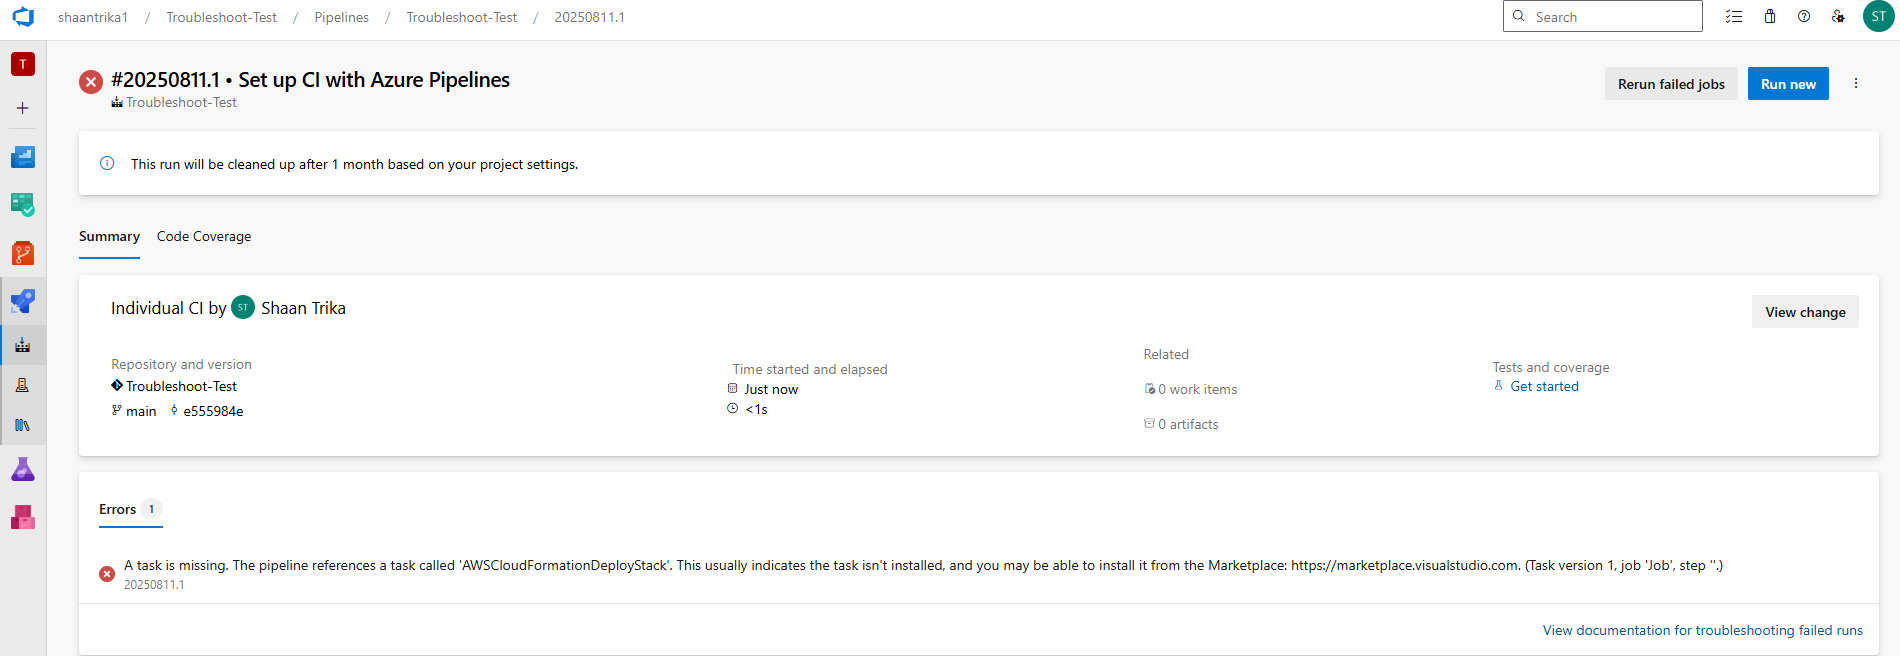Open troubleshooting failed runs documentation link

coord(1702,630)
